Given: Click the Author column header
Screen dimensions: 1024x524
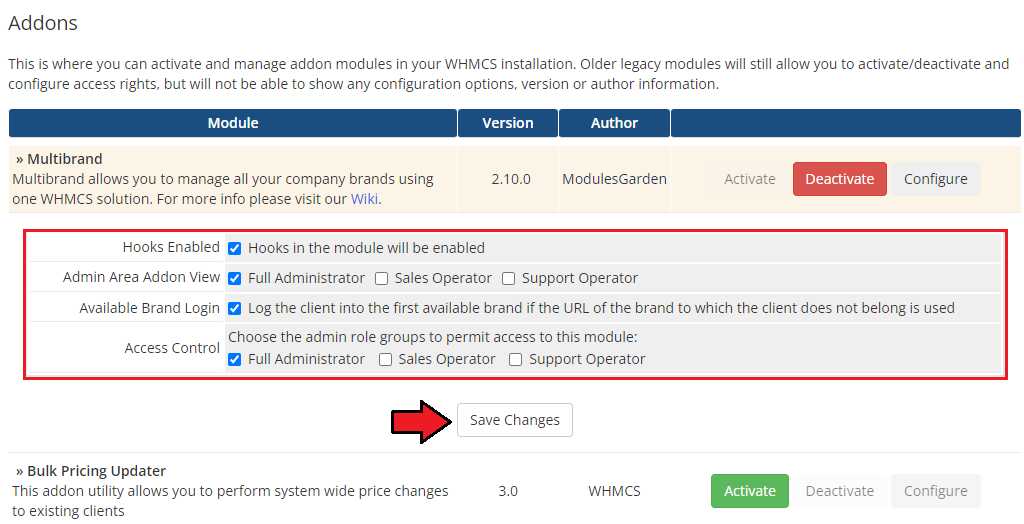Looking at the screenshot, I should [615, 123].
